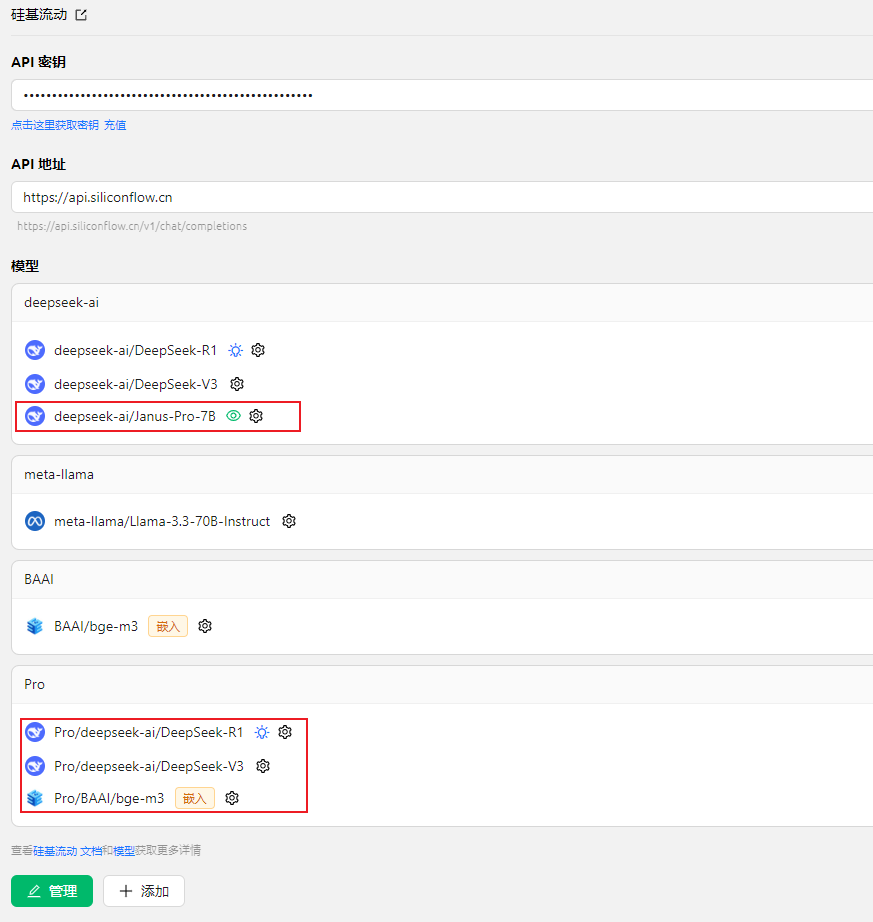Image resolution: width=873 pixels, height=922 pixels.
Task: Click the full completions URL hint text
Action: pyautogui.click(x=132, y=226)
